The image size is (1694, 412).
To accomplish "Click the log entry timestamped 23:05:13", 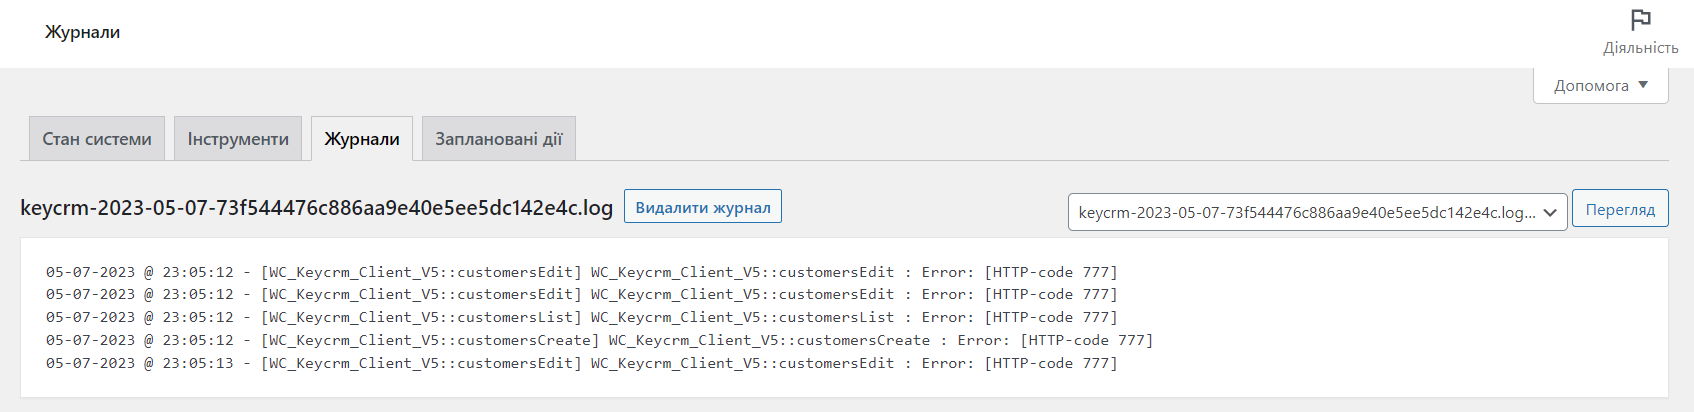I will (581, 363).
